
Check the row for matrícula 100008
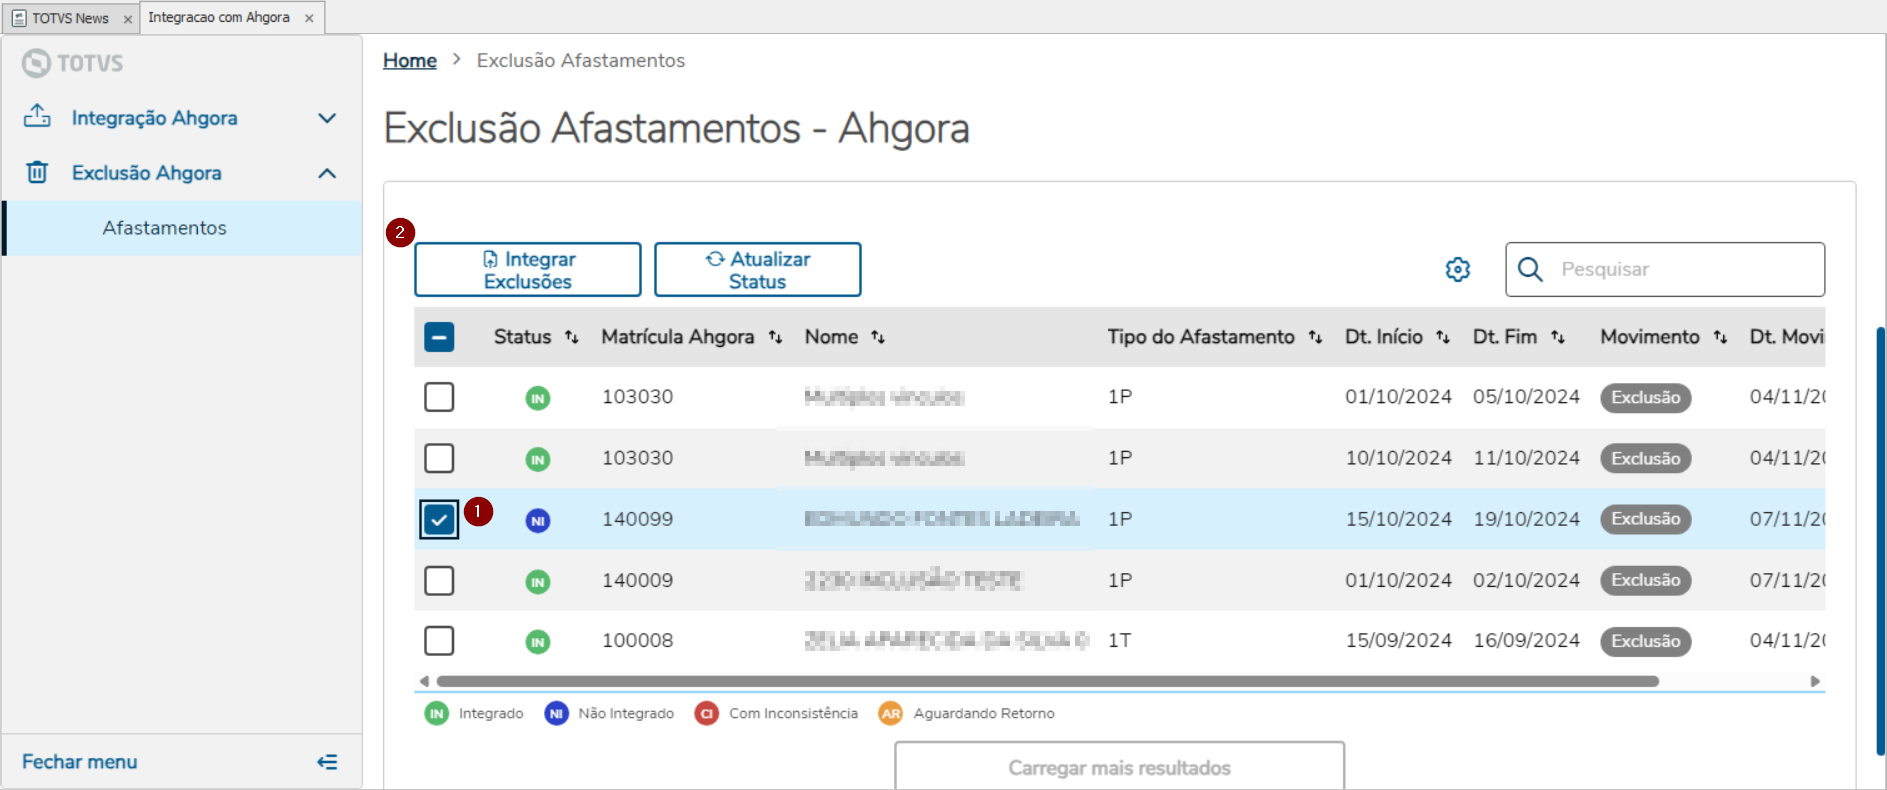pos(439,640)
